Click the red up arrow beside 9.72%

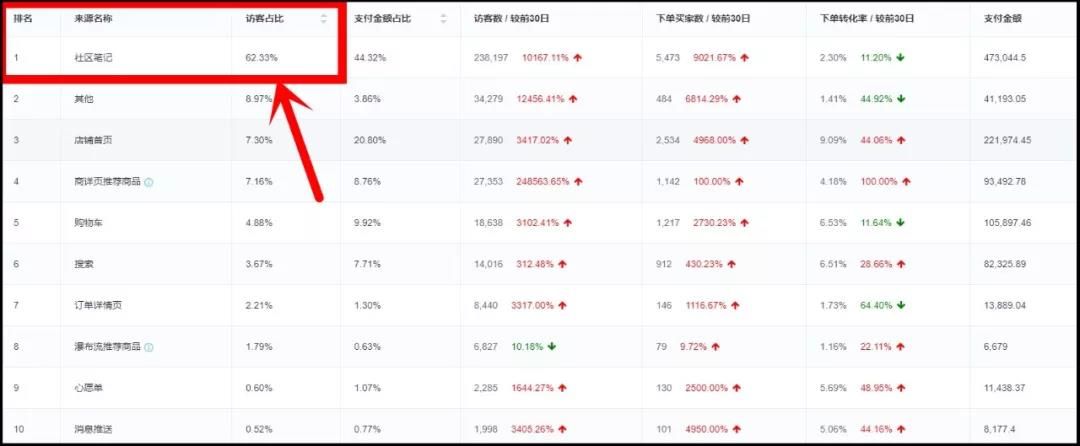pos(716,347)
